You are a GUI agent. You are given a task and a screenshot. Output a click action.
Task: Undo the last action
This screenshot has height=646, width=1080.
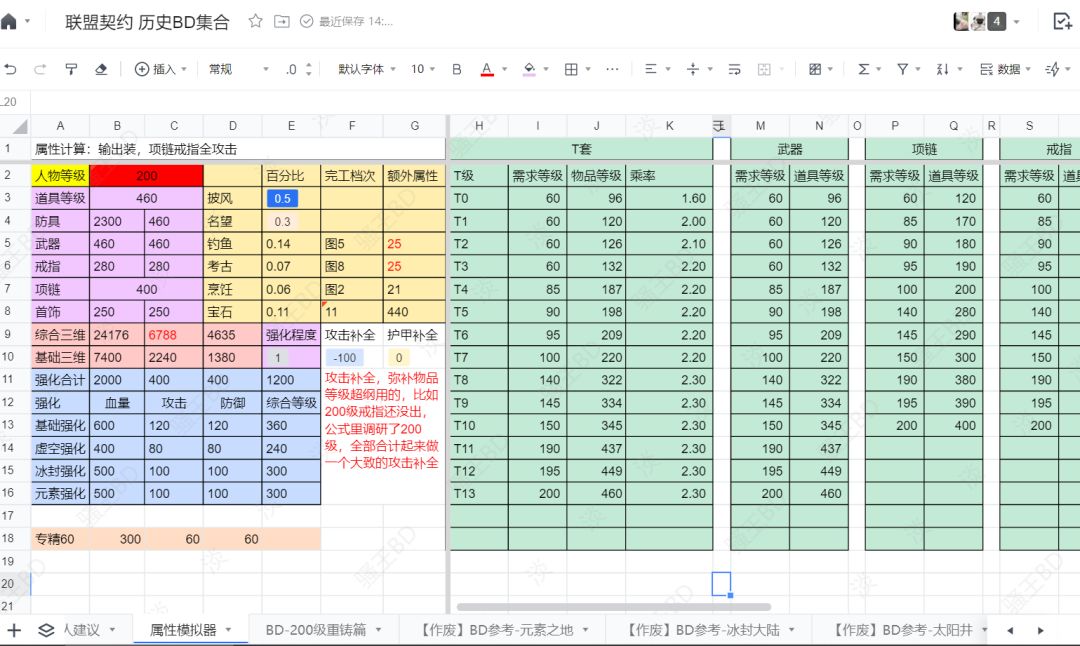click(10, 69)
